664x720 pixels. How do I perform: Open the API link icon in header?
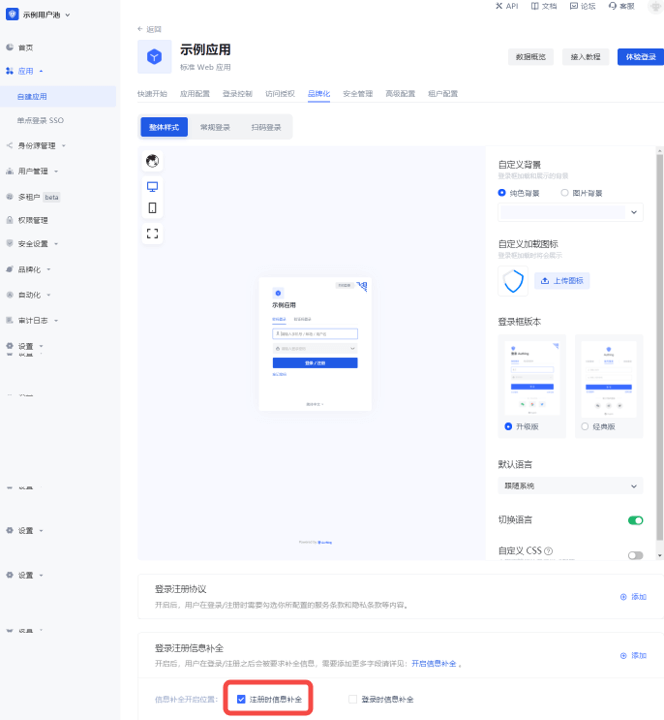tap(499, 6)
